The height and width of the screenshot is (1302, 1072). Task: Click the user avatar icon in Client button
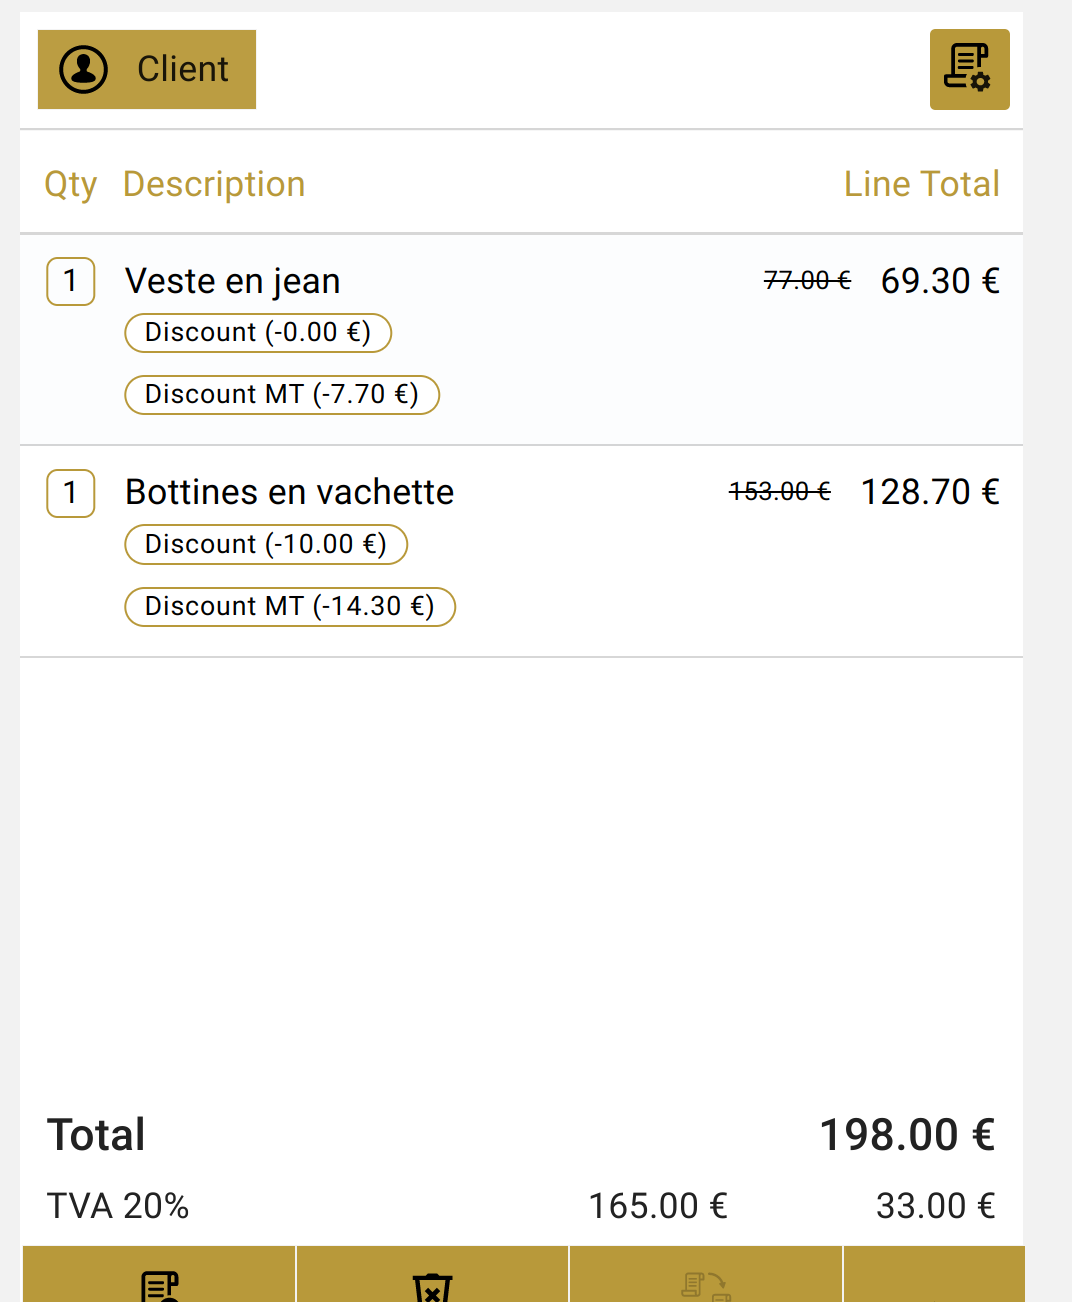click(84, 69)
